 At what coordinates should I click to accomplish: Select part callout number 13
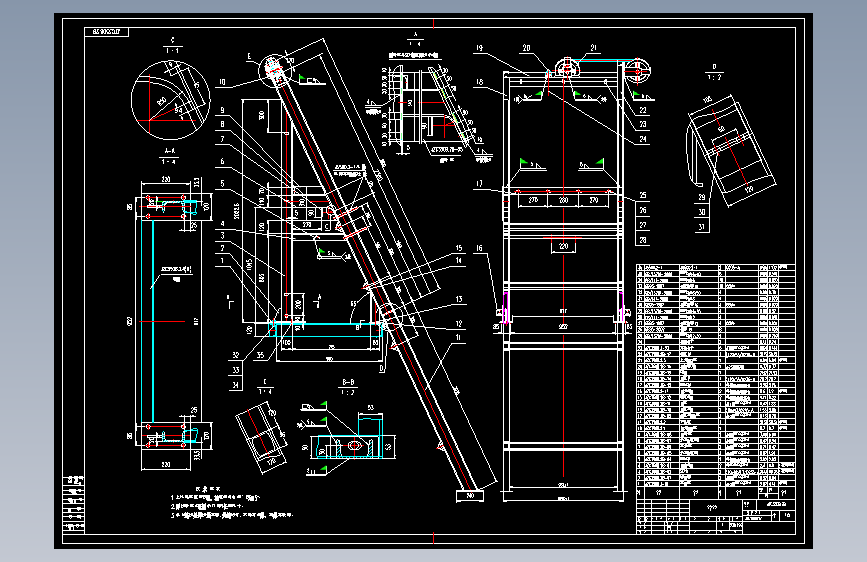tap(458, 299)
